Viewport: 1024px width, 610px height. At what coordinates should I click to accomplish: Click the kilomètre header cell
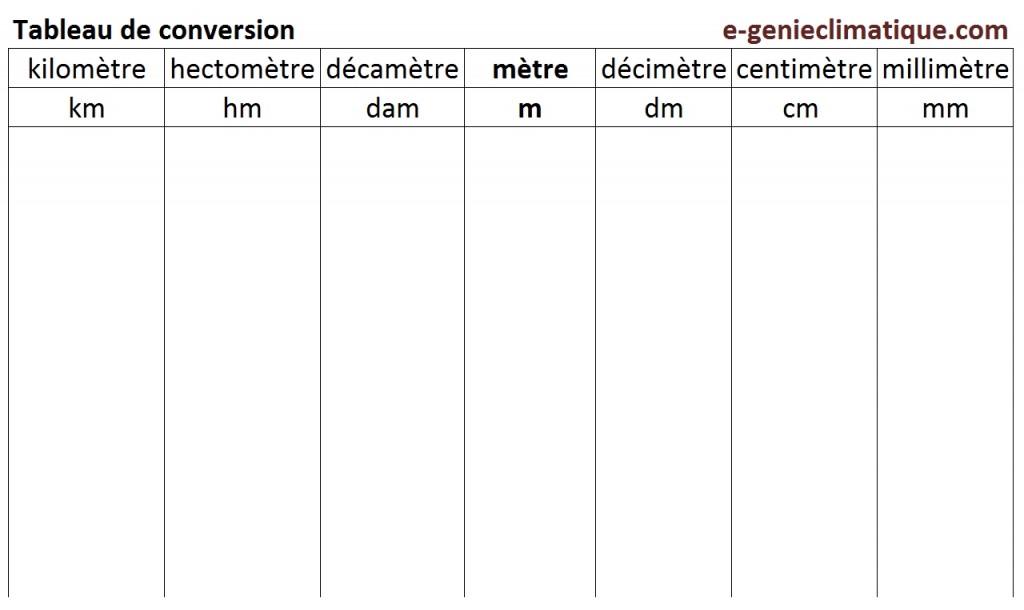(86, 69)
